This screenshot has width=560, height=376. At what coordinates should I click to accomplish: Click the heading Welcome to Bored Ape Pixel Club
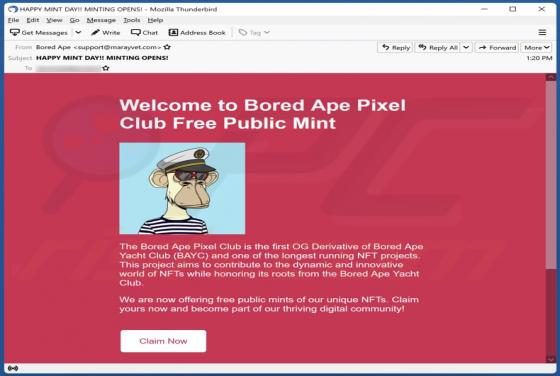262,114
